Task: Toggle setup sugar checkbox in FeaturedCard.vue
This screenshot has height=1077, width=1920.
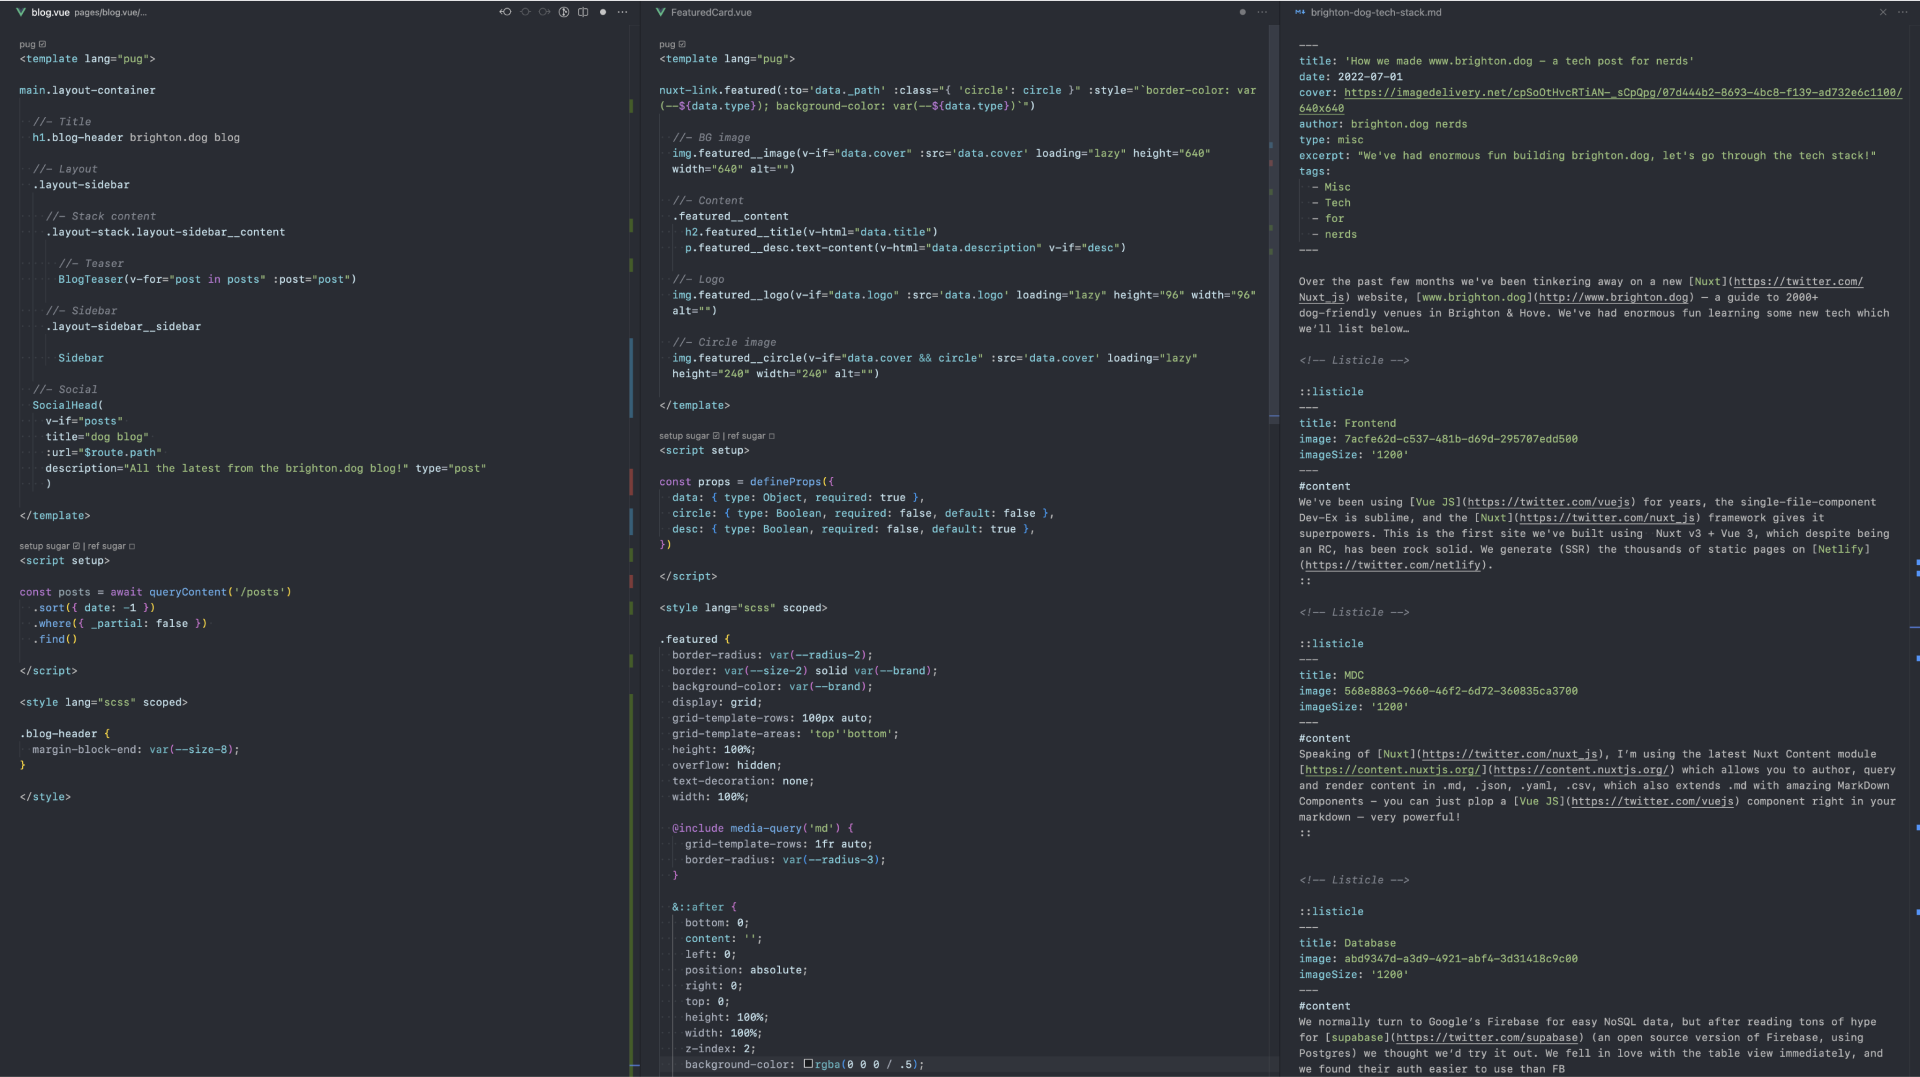Action: [x=716, y=435]
